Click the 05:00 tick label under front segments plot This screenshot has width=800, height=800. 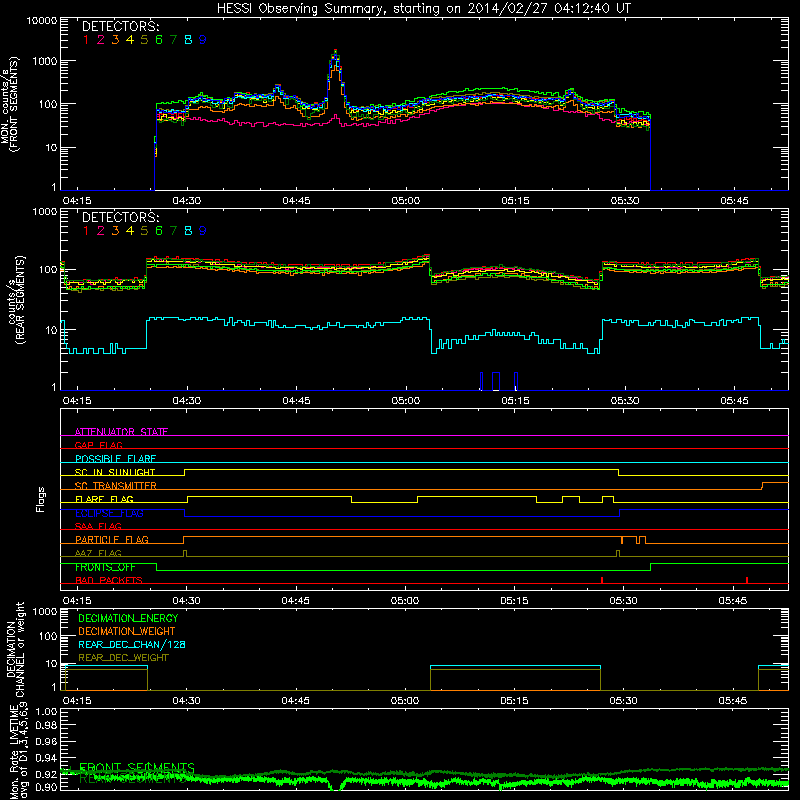pyautogui.click(x=406, y=201)
